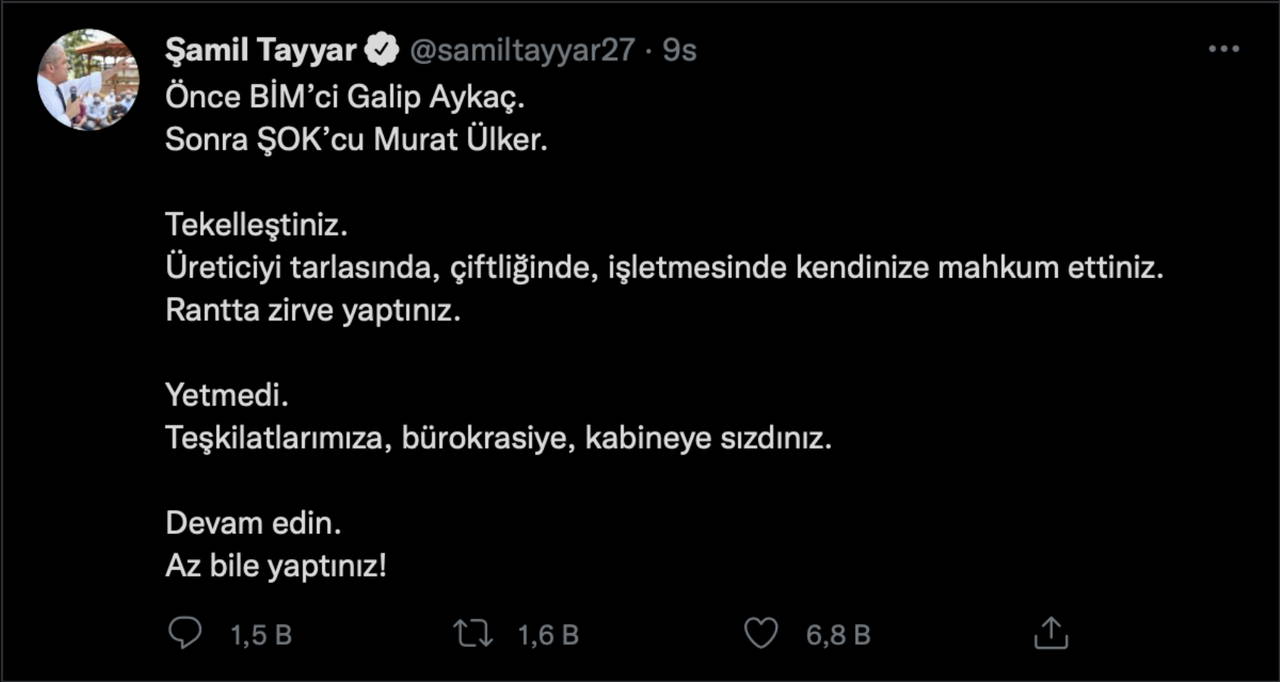Screen dimensions: 1280x682
Task: Open the @samiltayyar27 handle link
Action: point(522,50)
